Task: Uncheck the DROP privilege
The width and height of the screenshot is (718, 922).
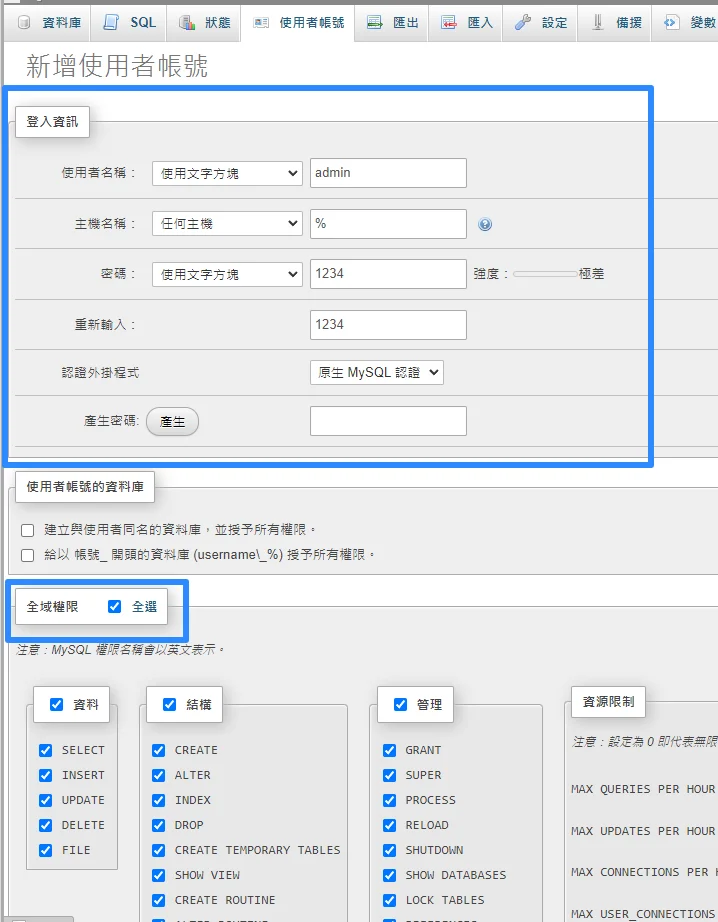Action: point(158,825)
